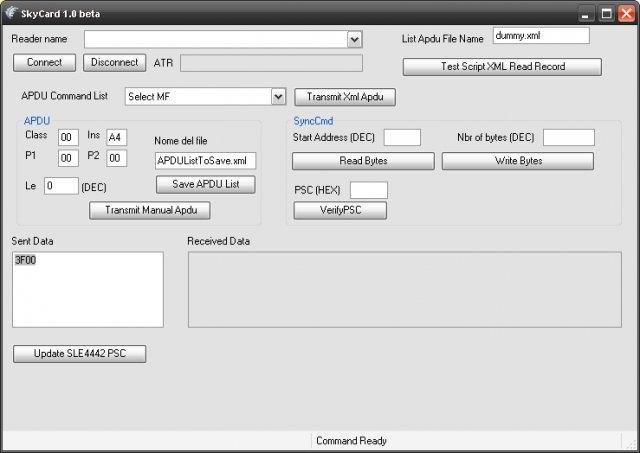Click the Start Address (DEC) field

coord(402,138)
